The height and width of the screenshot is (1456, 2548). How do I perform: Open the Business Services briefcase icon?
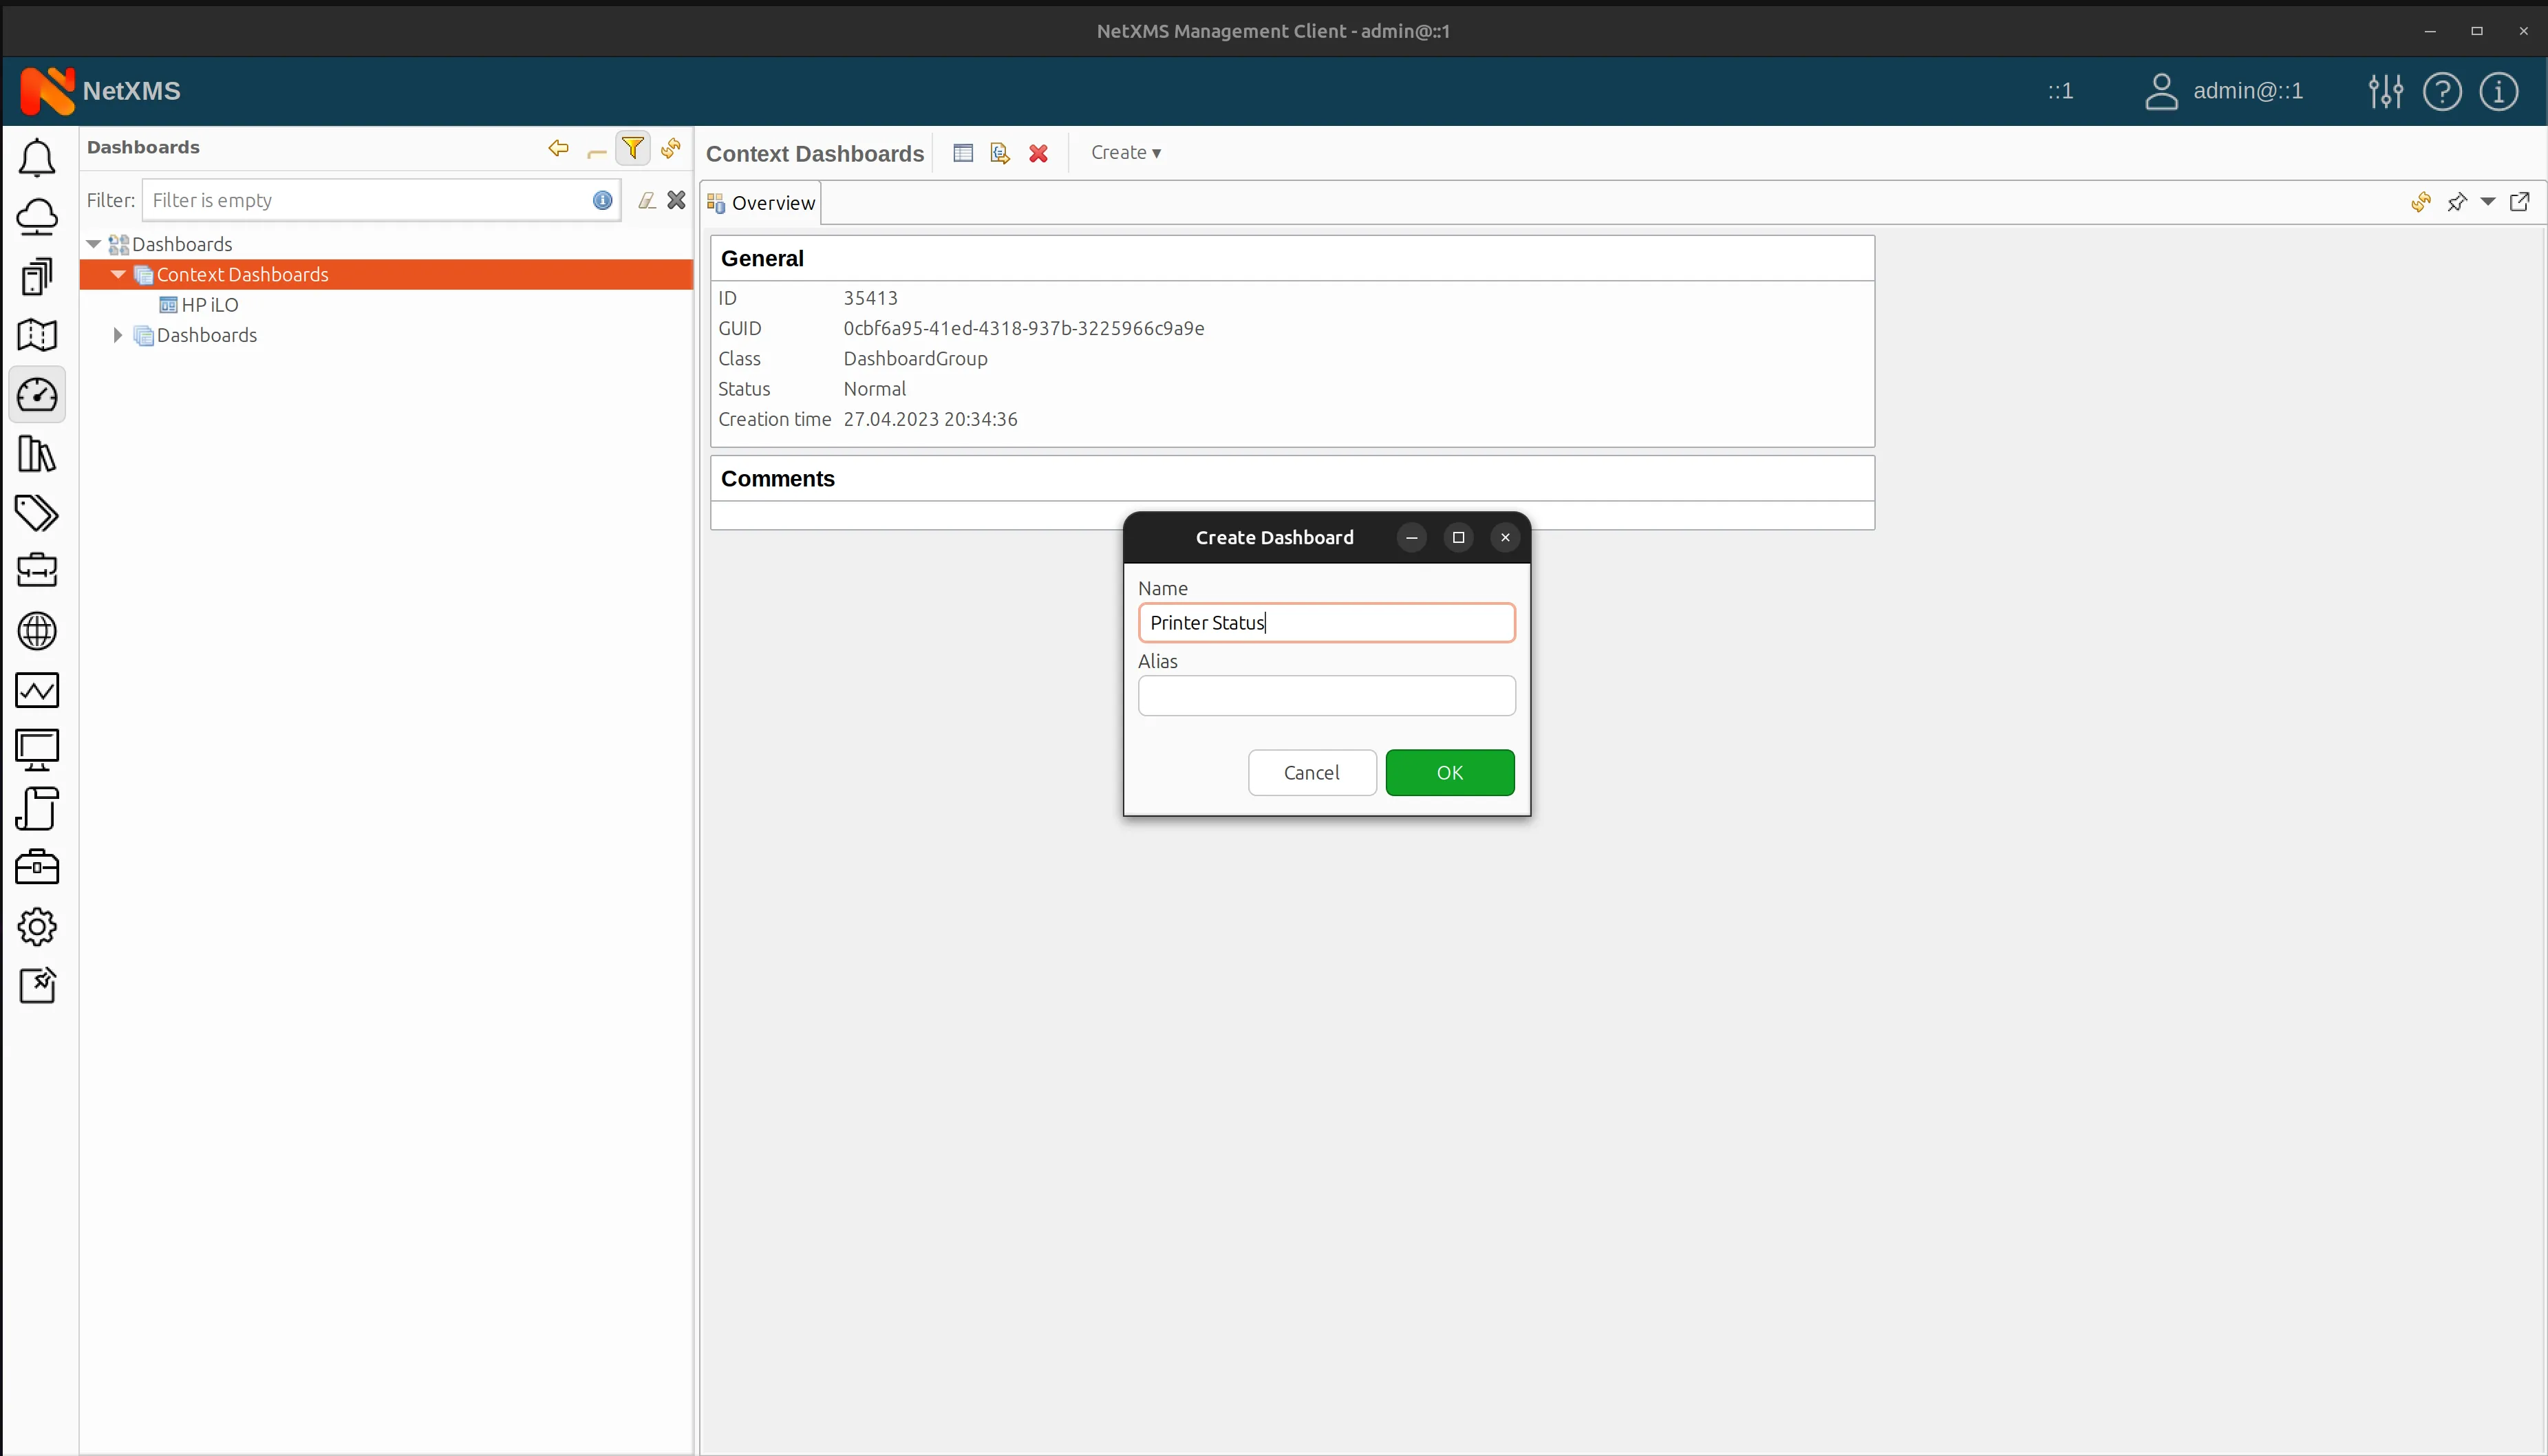click(38, 570)
